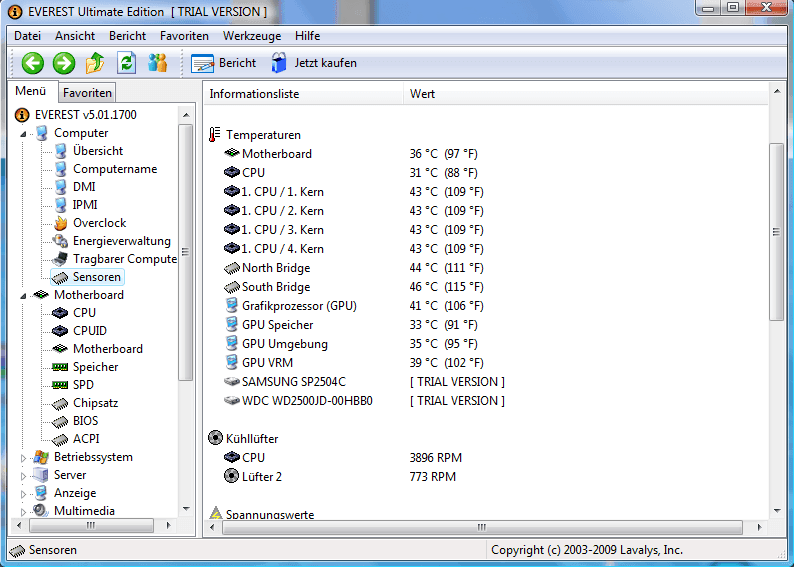This screenshot has height=567, width=794.
Task: Click the WDC WD2500JD-00HBB0 drive icon
Action: tap(231, 400)
